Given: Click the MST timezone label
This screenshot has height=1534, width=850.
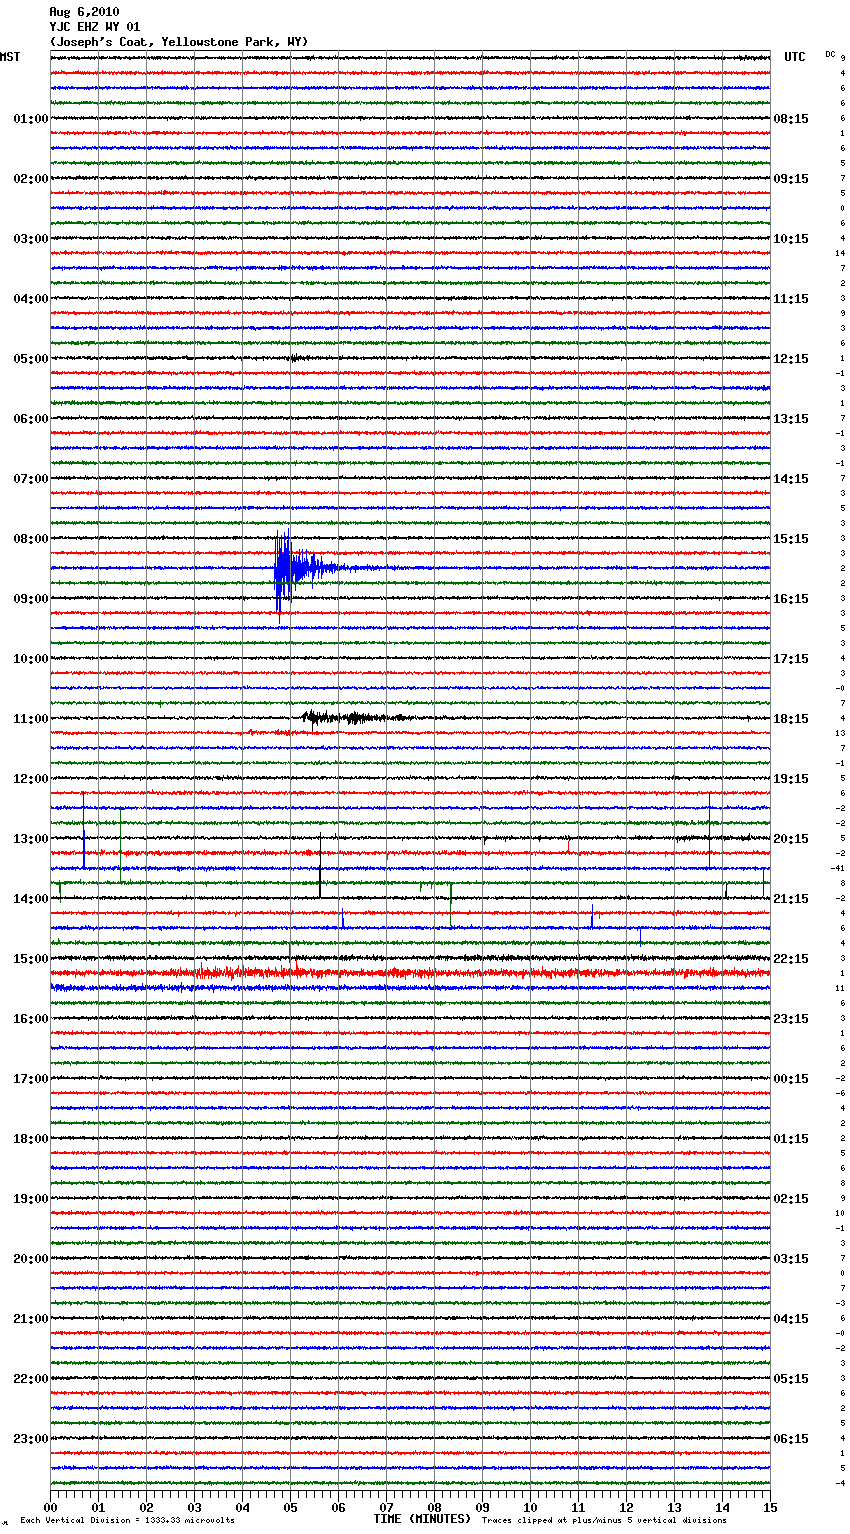Looking at the screenshot, I should [10, 57].
